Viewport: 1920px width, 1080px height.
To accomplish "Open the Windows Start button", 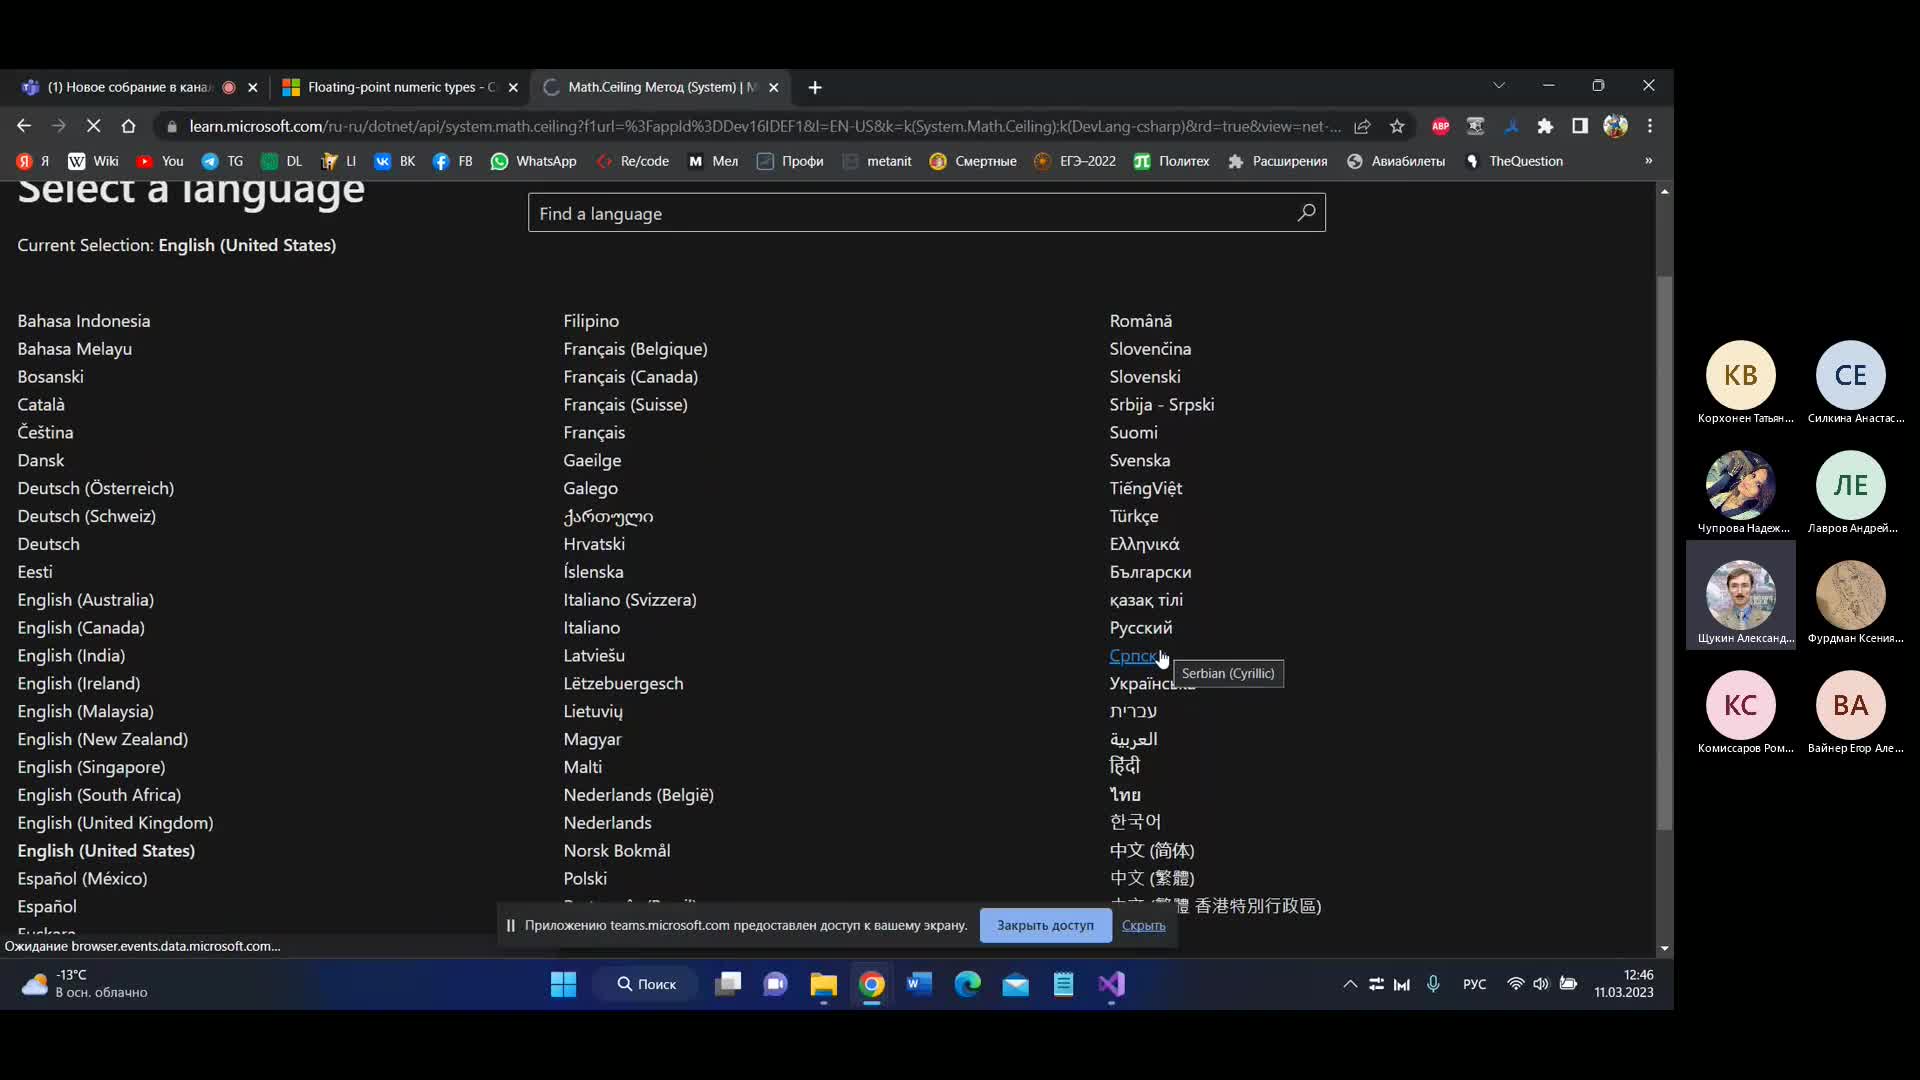I will coord(563,985).
